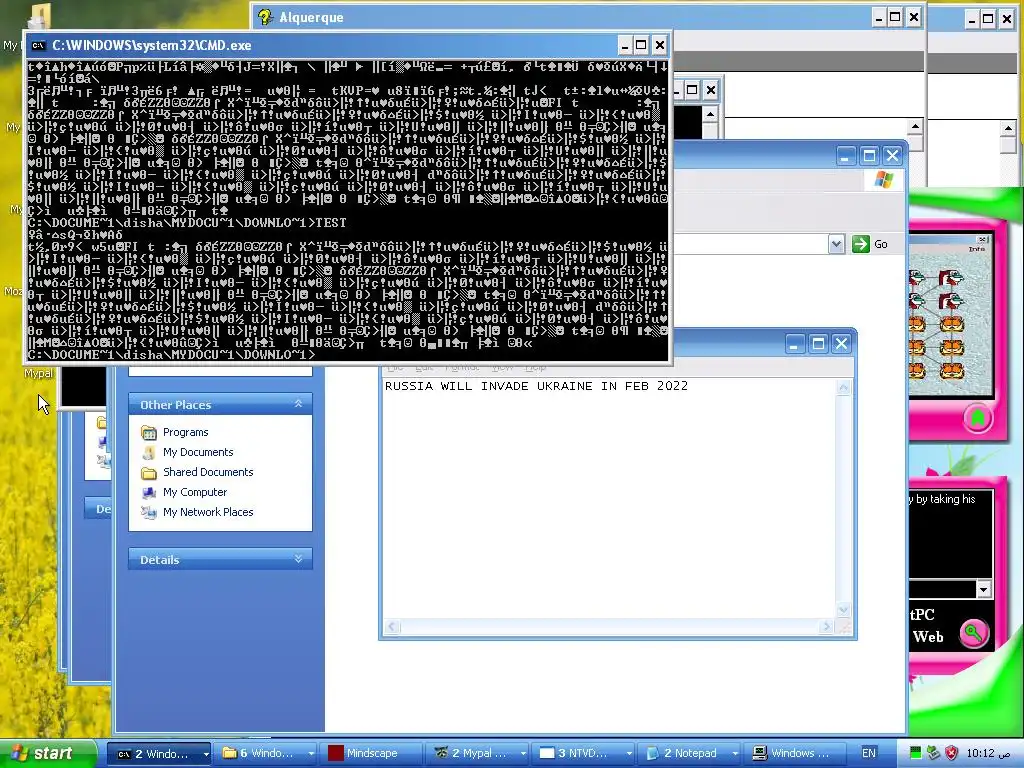1024x768 pixels.
Task: Minimize the CMD.exe window
Action: 625,45
